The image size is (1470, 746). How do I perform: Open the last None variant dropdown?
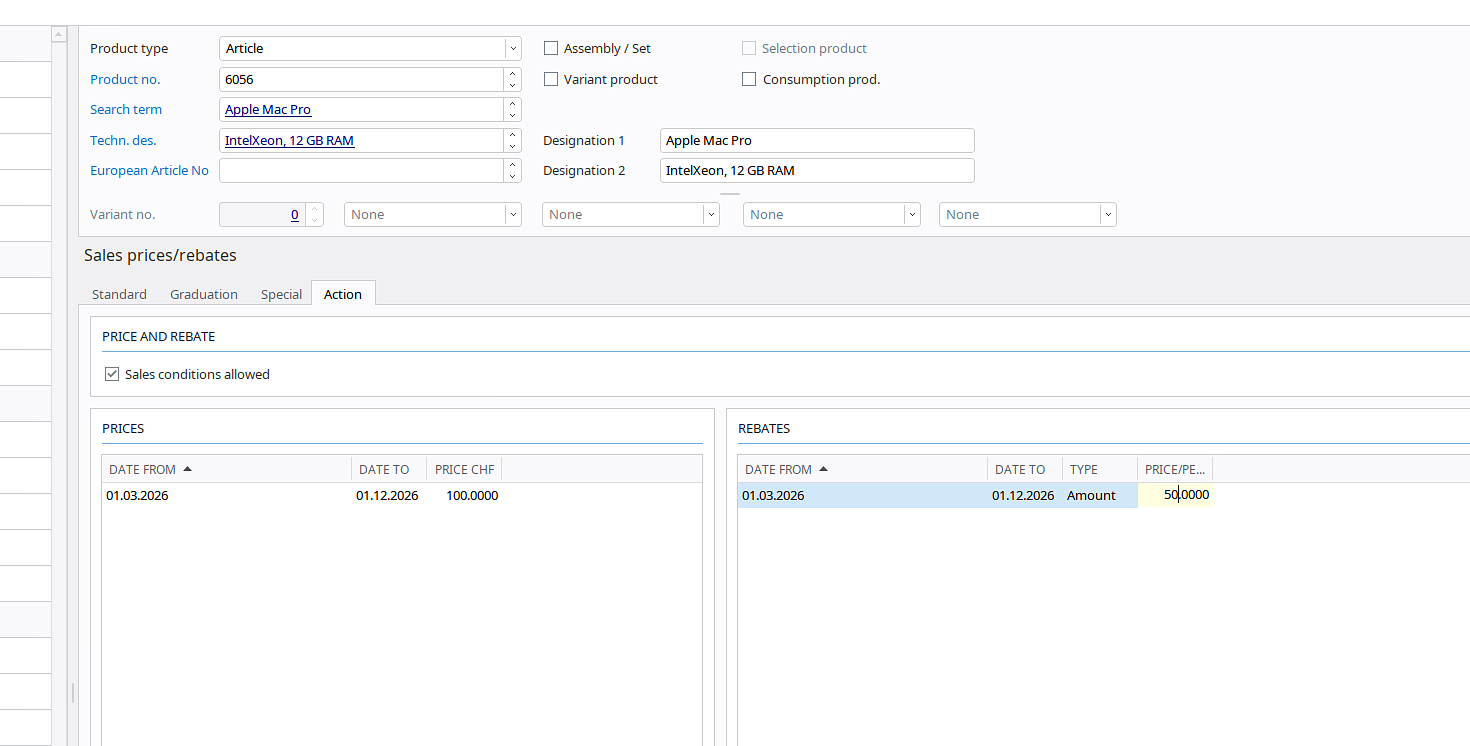point(1107,214)
